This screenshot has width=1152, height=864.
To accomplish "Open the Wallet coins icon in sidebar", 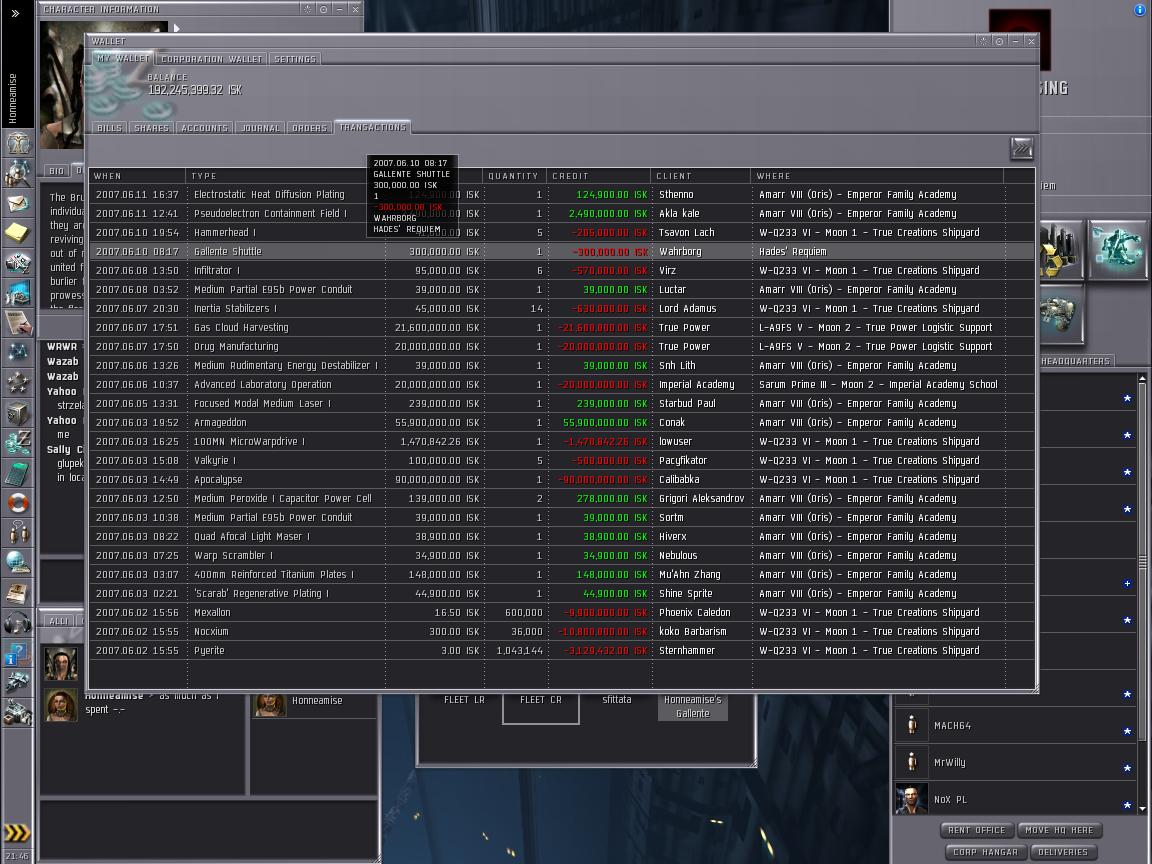I will (x=18, y=443).
